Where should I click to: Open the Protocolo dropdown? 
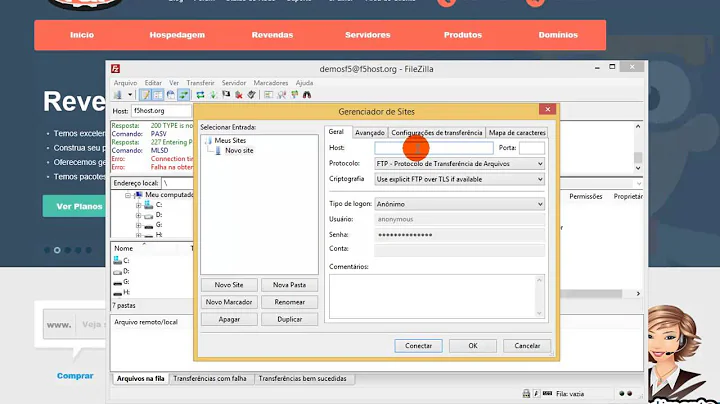460,163
